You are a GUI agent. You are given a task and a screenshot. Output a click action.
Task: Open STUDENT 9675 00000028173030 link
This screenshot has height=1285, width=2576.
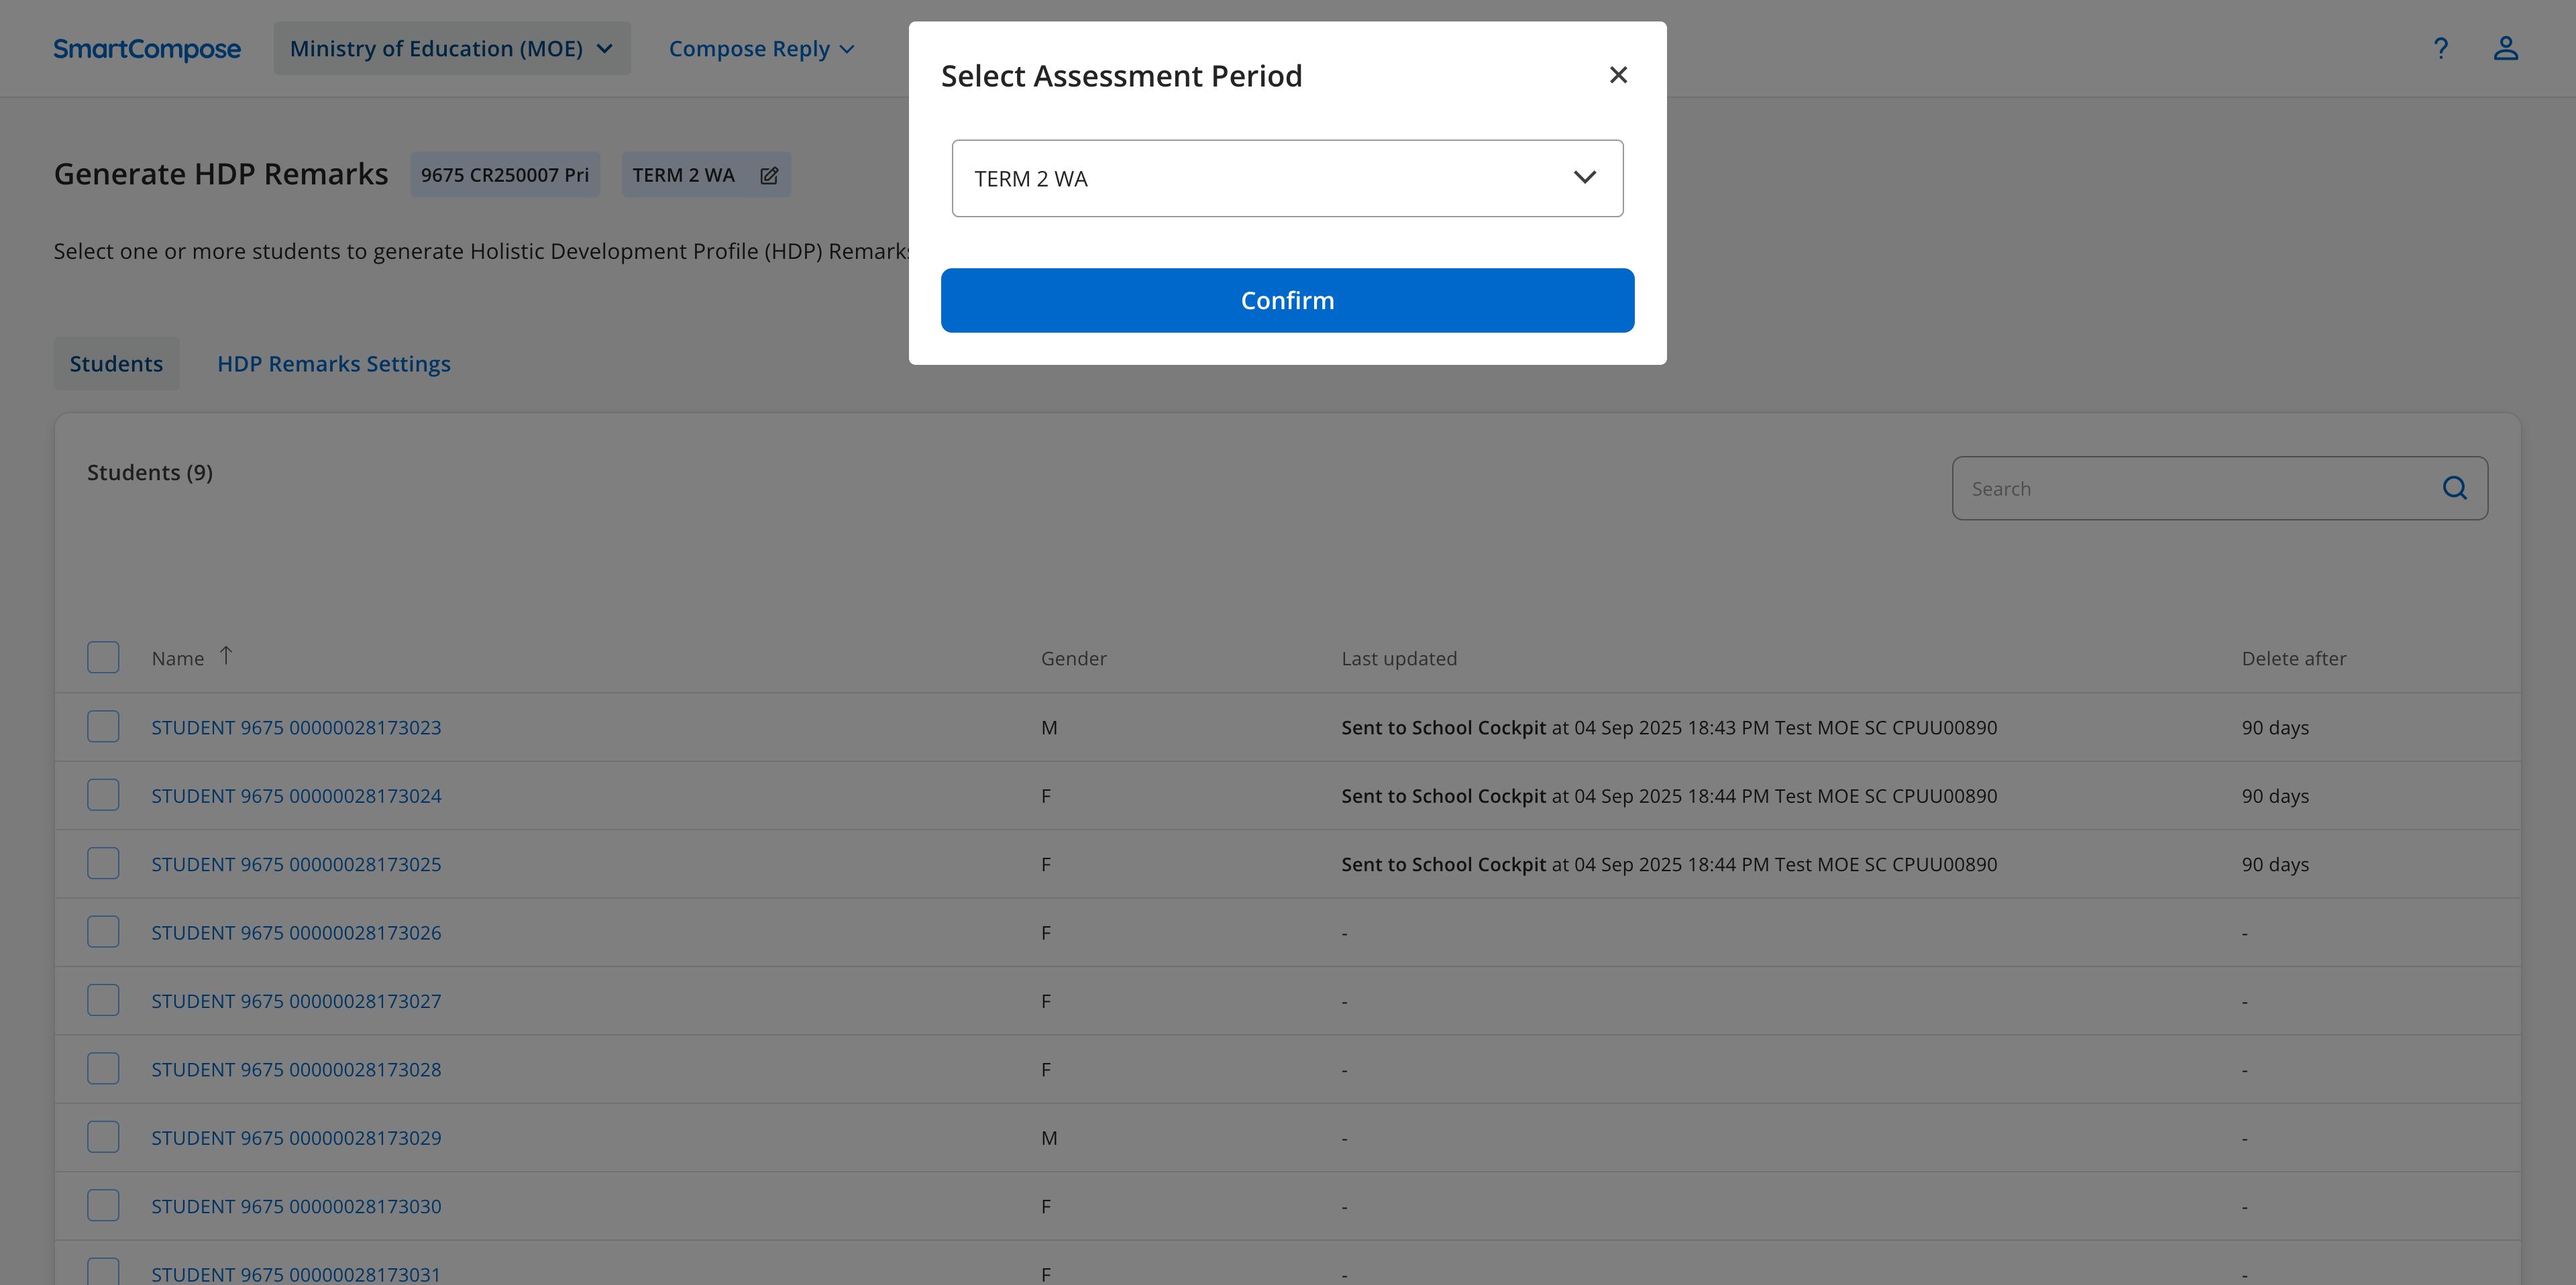tap(296, 1206)
